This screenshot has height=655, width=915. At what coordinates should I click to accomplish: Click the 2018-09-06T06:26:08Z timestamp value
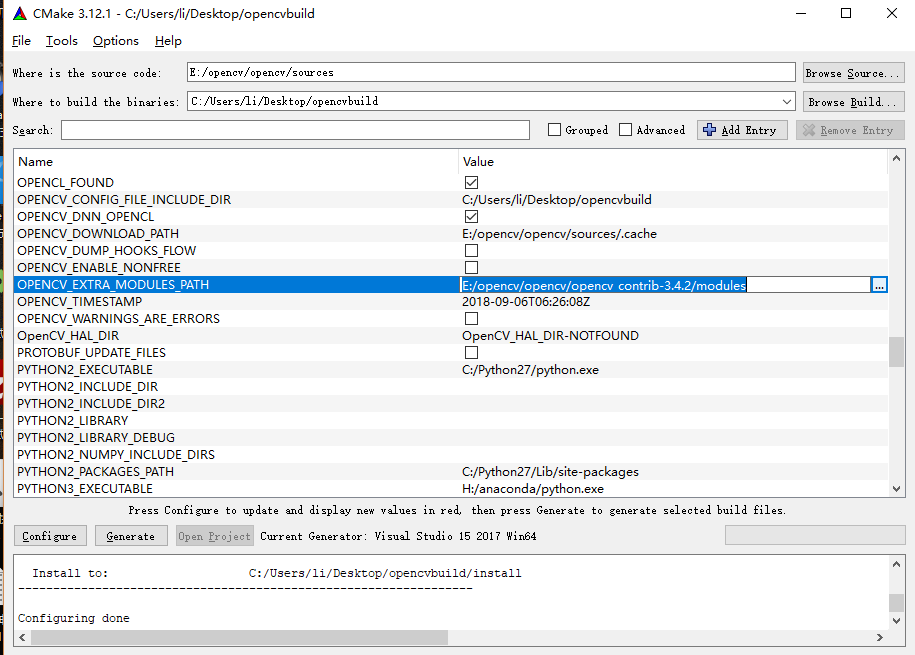(x=526, y=302)
